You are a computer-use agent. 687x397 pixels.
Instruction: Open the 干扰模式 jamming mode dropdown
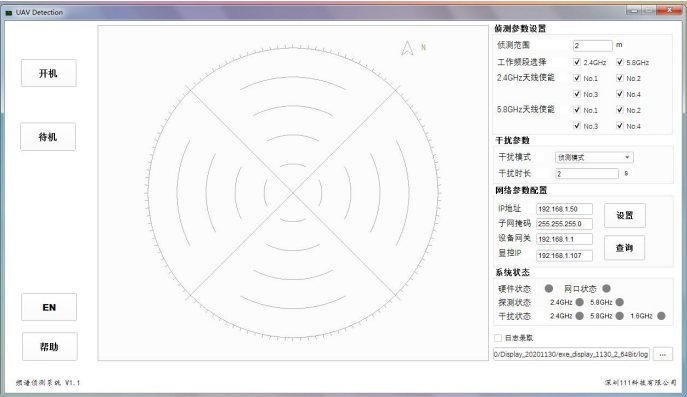pyautogui.click(x=594, y=157)
